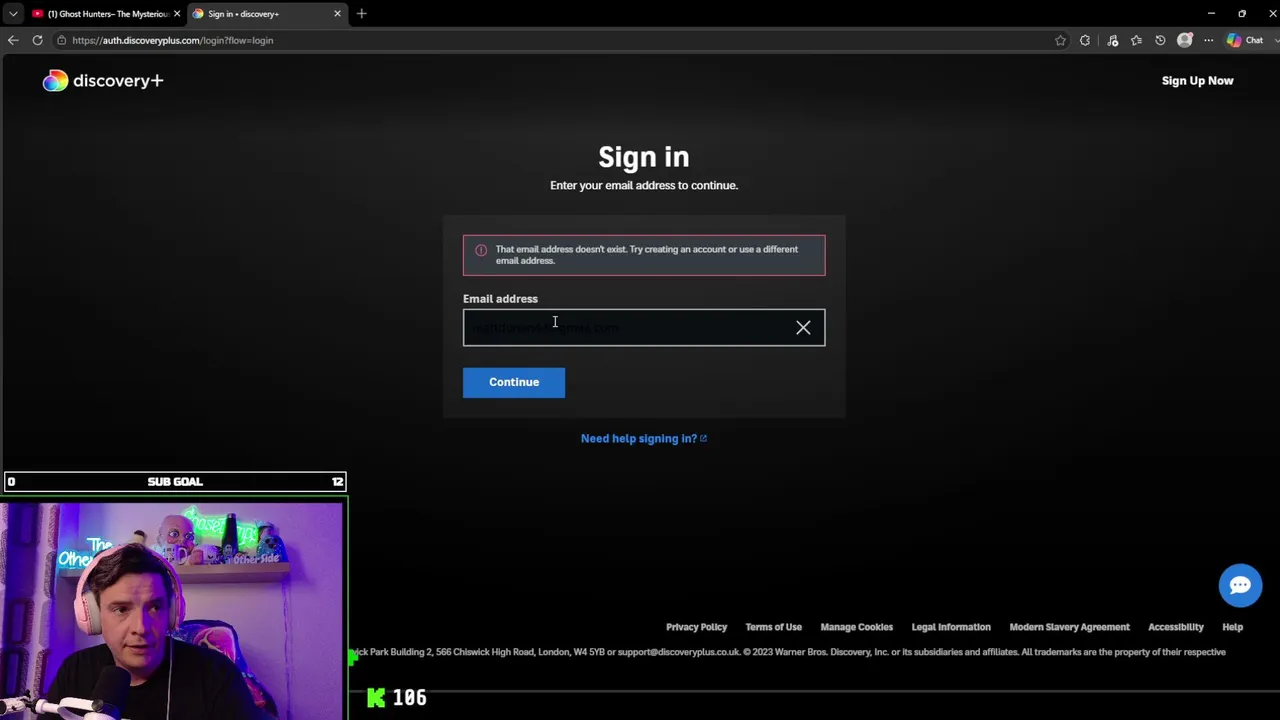Open the browser Extensions puzzle icon
The height and width of the screenshot is (720, 1280).
(x=1085, y=40)
